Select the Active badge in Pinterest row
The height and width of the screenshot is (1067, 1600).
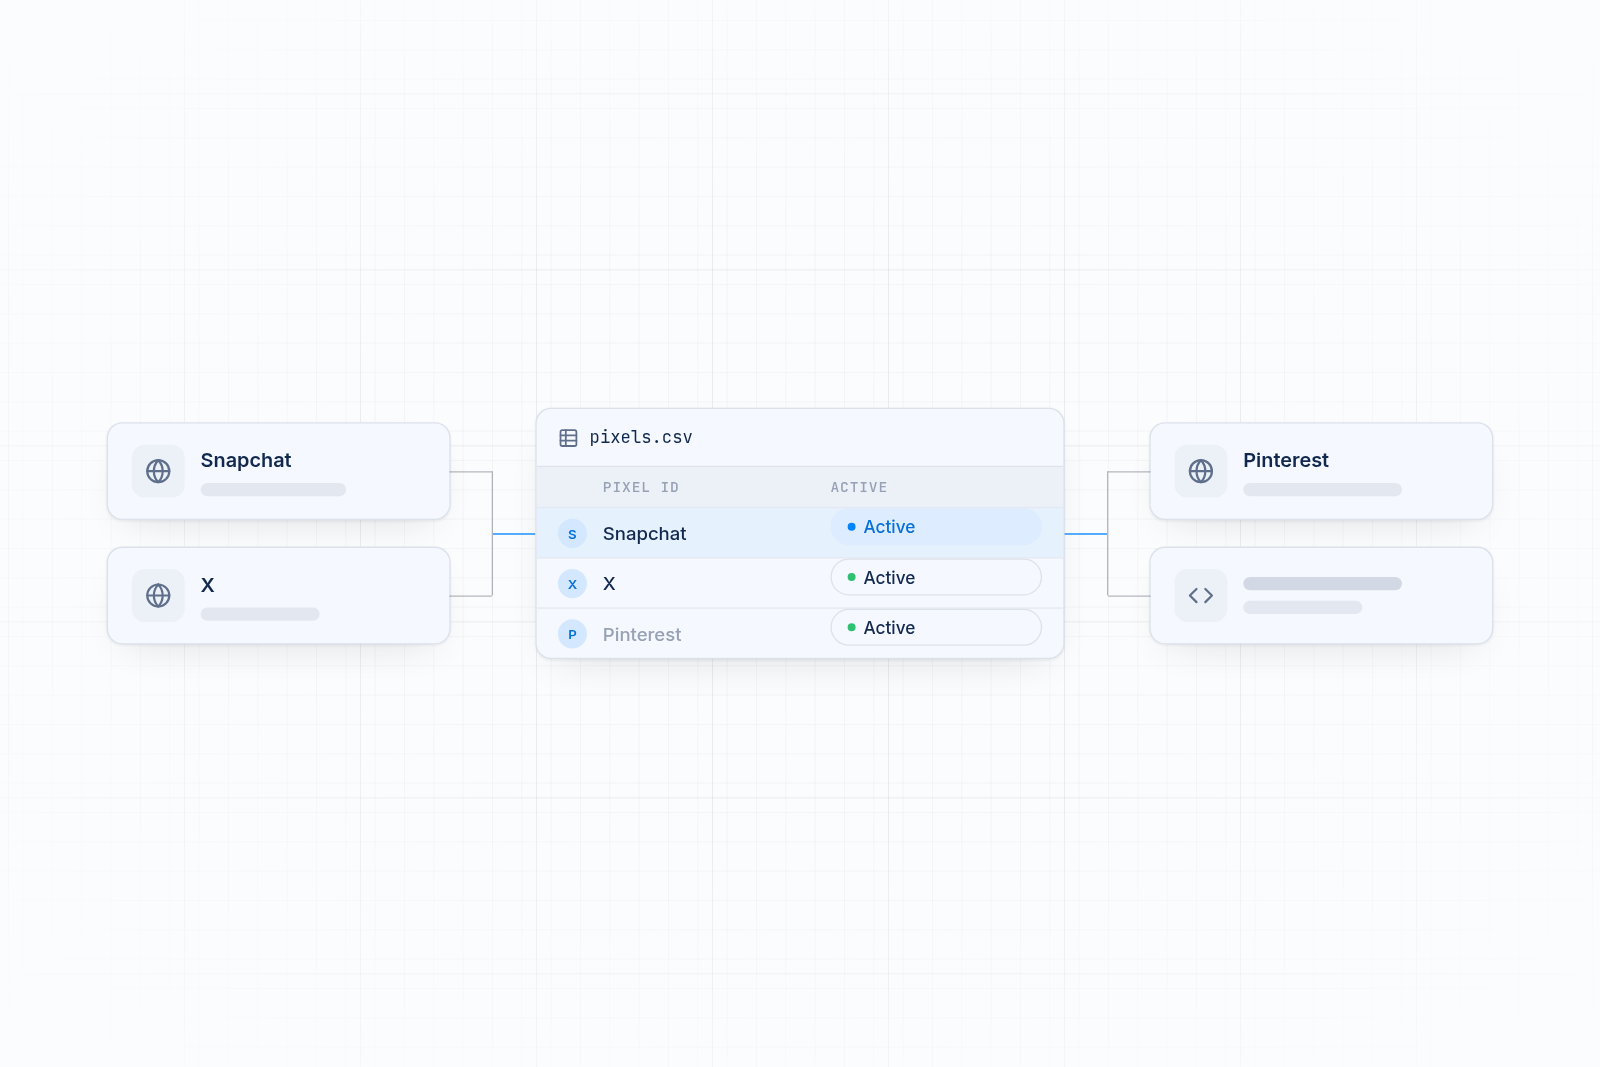click(x=936, y=627)
